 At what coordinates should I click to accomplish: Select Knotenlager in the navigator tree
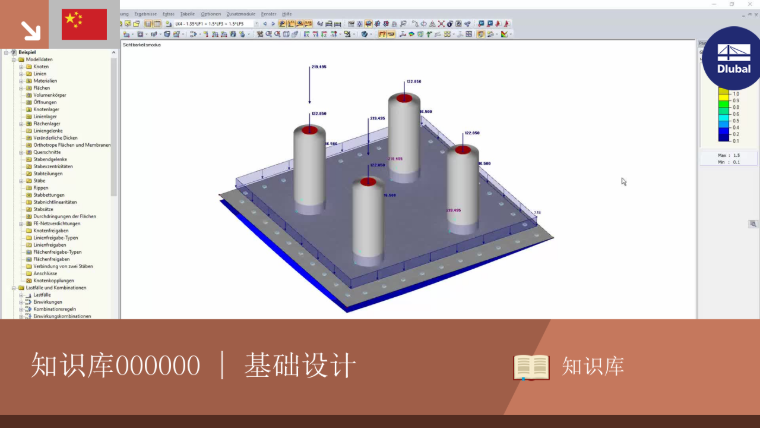[45, 110]
